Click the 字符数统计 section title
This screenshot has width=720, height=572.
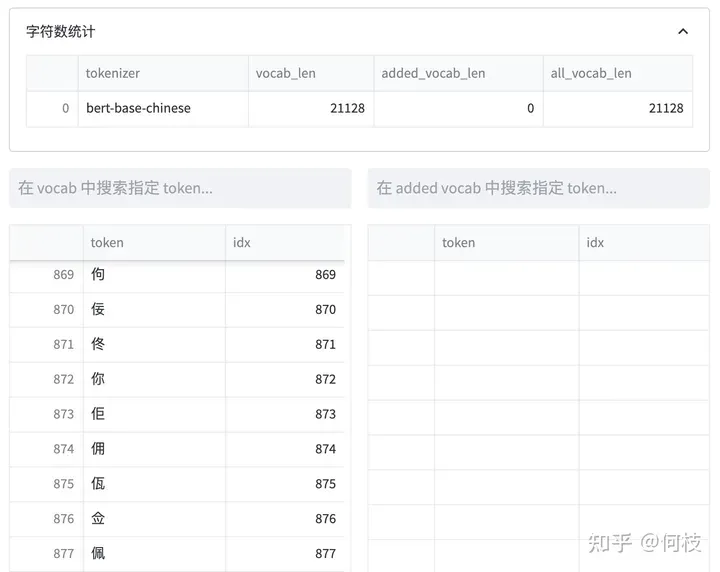coord(60,32)
